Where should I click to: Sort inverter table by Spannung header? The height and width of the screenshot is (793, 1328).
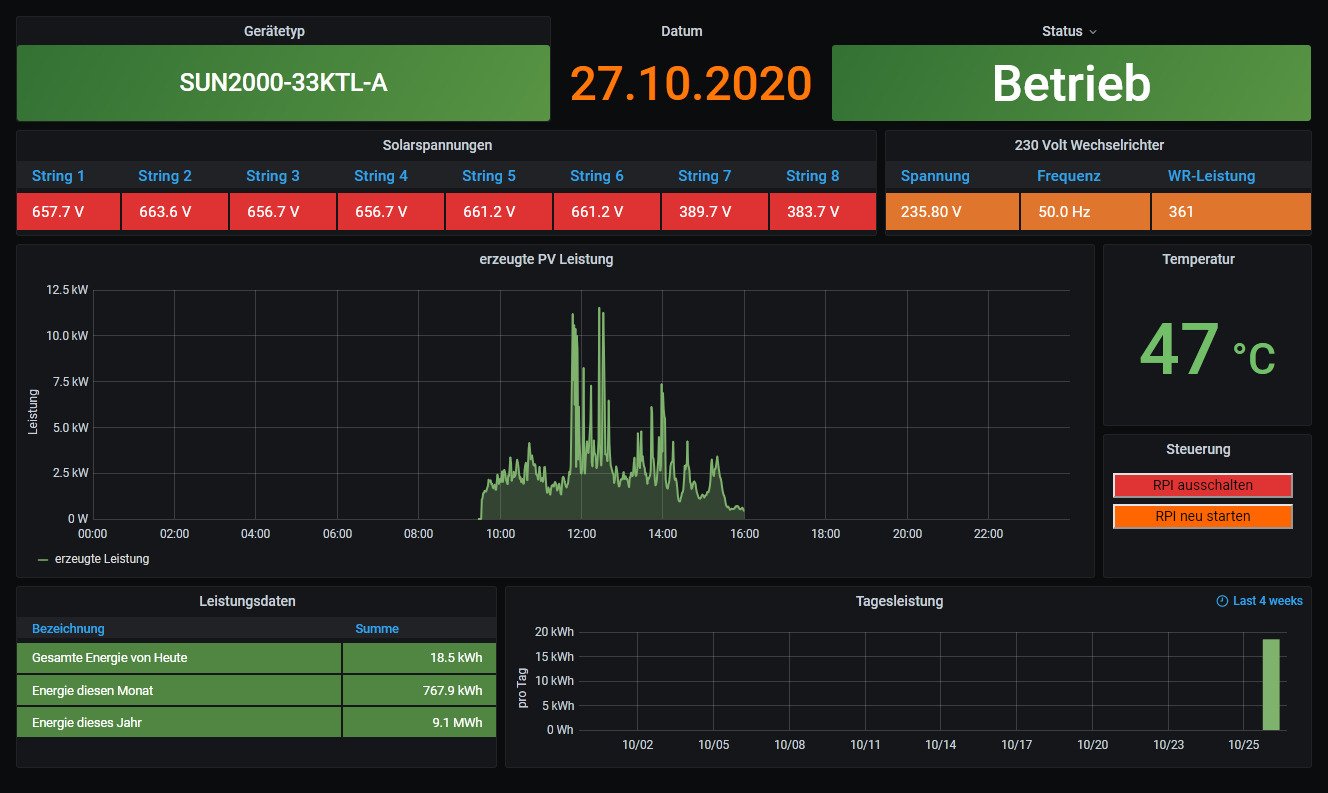pyautogui.click(x=935, y=176)
